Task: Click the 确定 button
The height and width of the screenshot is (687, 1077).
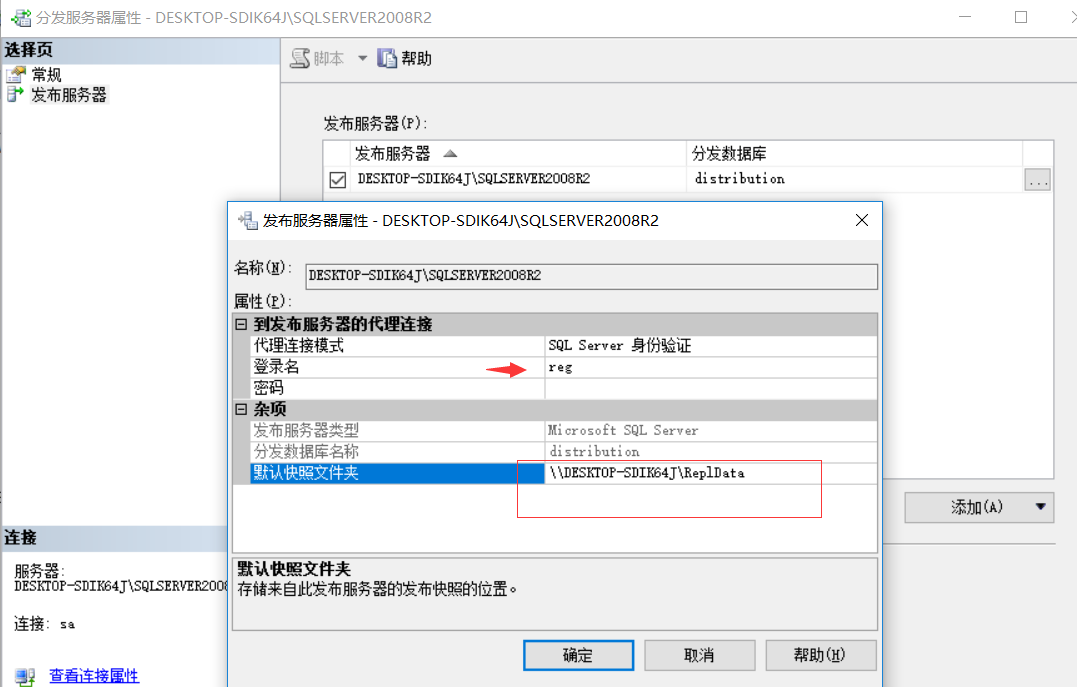Action: click(x=578, y=655)
